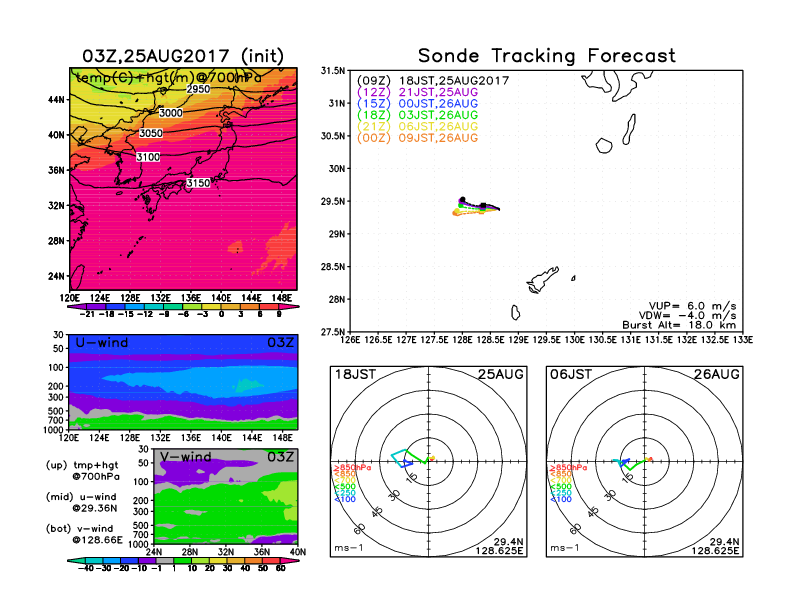Click the 06JST hodograph wind trace
This screenshot has height=612, width=792.
click(632, 463)
